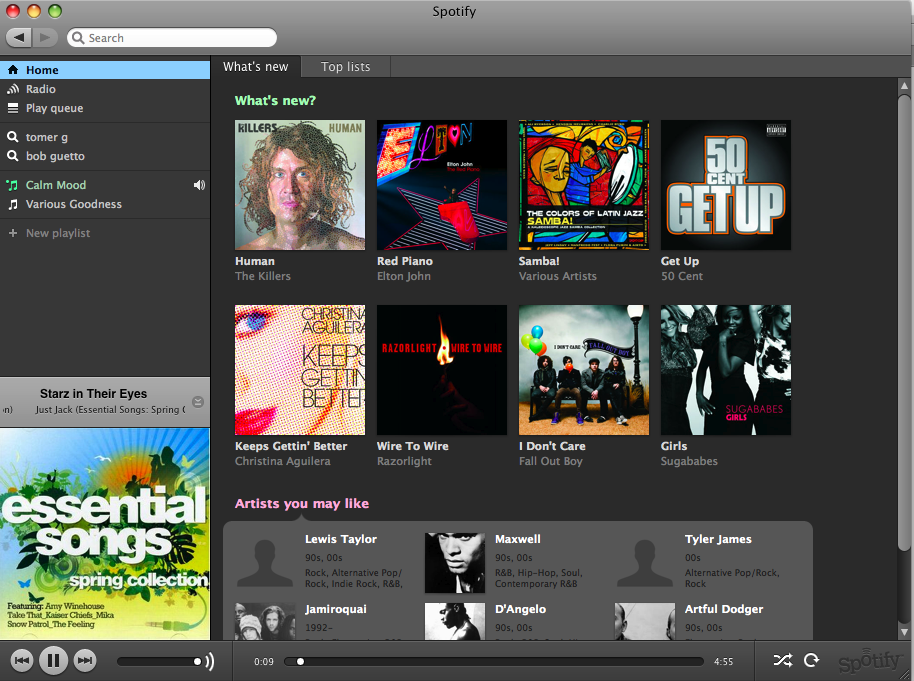
Task: Click the Maxwell artist photo
Action: [x=455, y=563]
